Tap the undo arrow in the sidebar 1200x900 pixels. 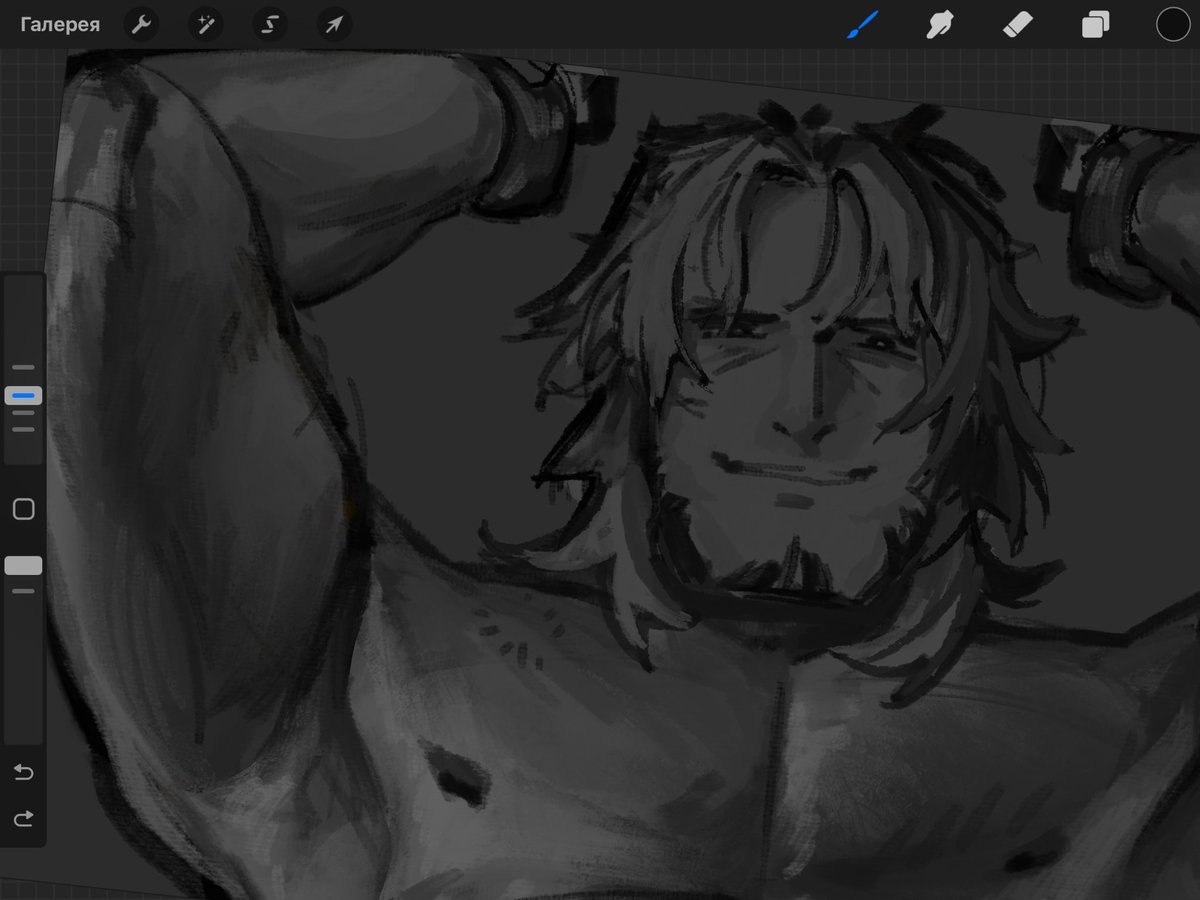tap(23, 772)
